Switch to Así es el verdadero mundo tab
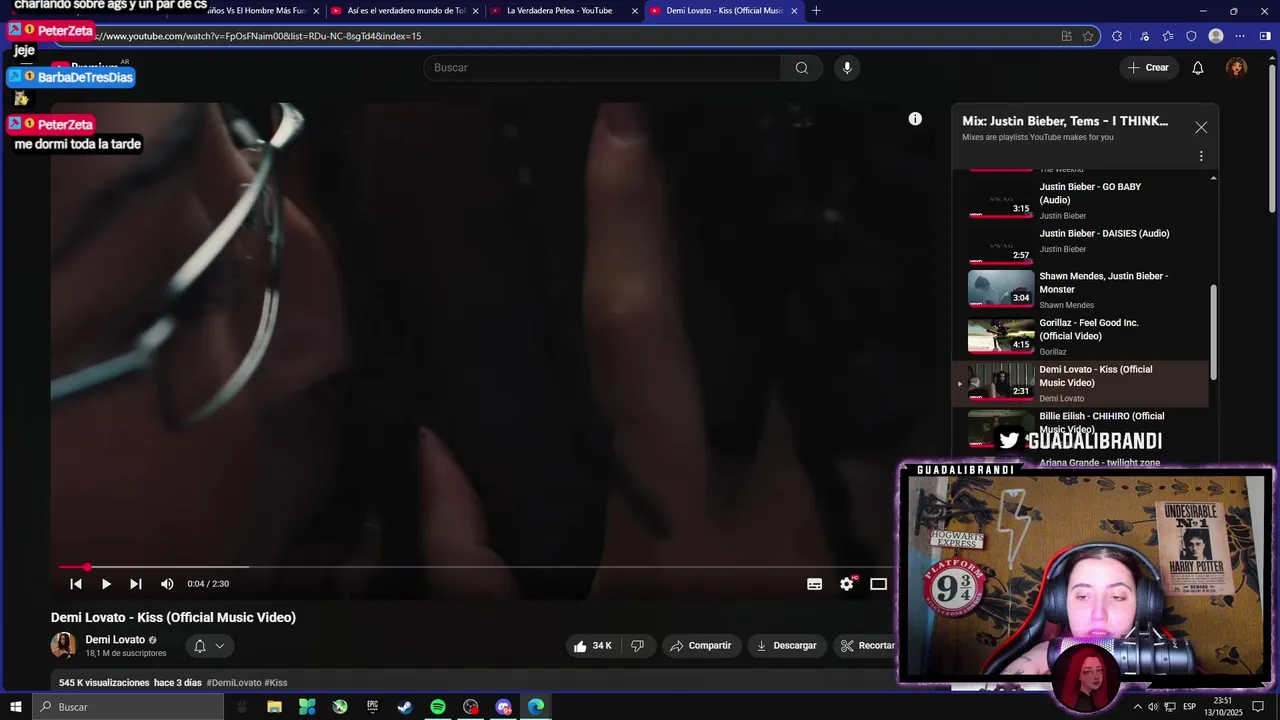This screenshot has width=1280, height=720. coord(406,11)
